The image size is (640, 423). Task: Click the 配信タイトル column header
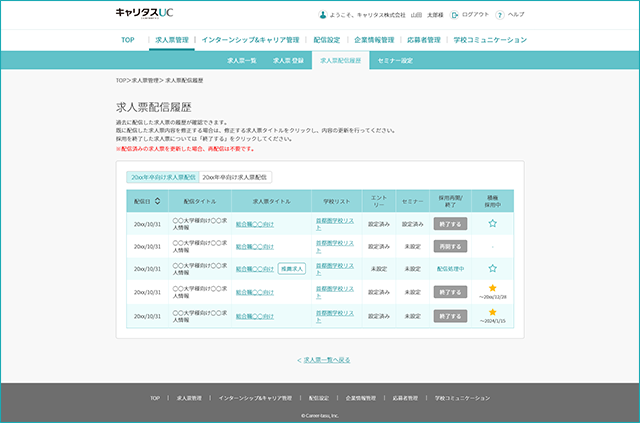pos(200,201)
